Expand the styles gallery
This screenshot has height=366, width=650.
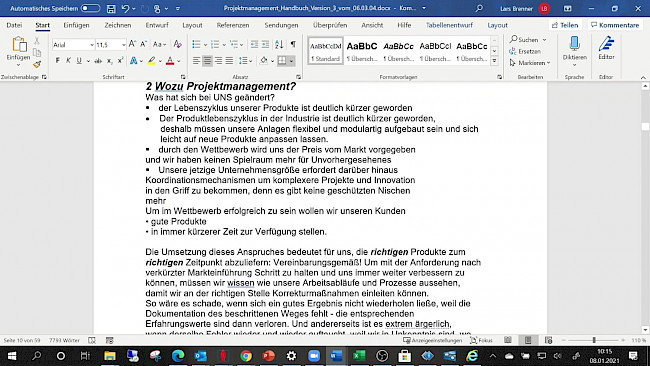tap(495, 61)
